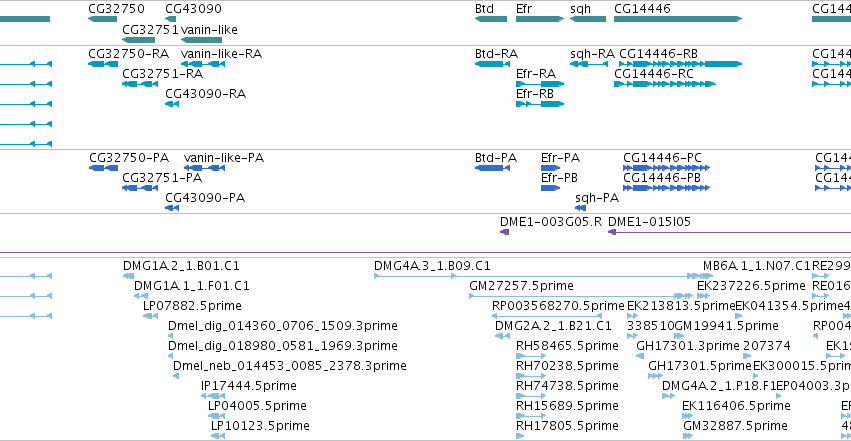Select the vanin-like gene bar
This screenshot has width=851, height=441.
(201, 40)
